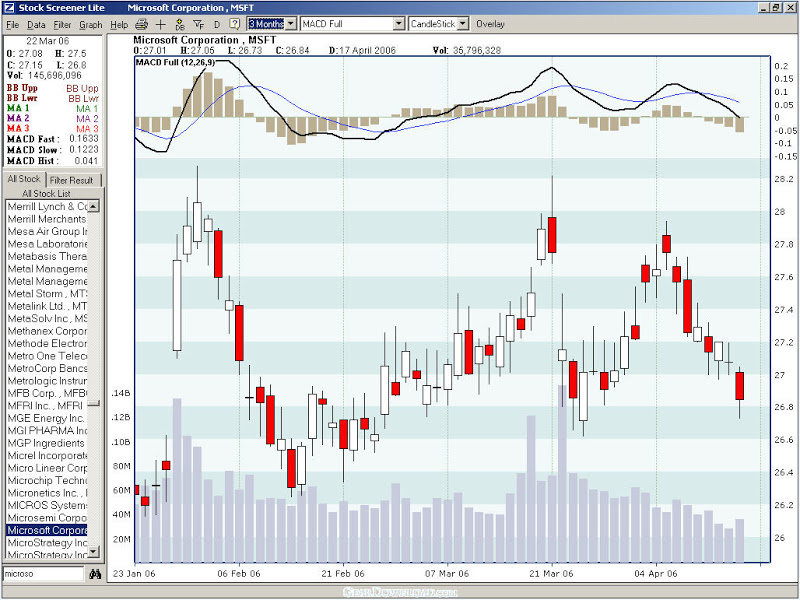The image size is (800, 600).
Task: Open the MACD Full indicator dropdown
Action: [x=399, y=24]
